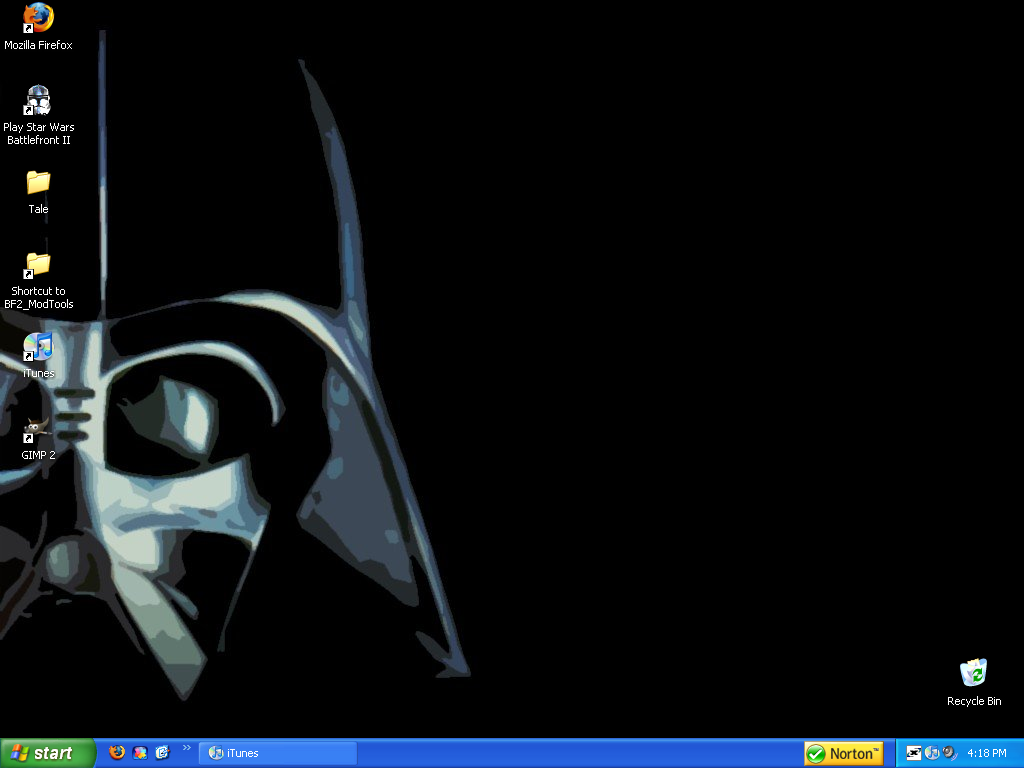This screenshot has height=768, width=1024.
Task: Open the Start menu
Action: (47, 753)
